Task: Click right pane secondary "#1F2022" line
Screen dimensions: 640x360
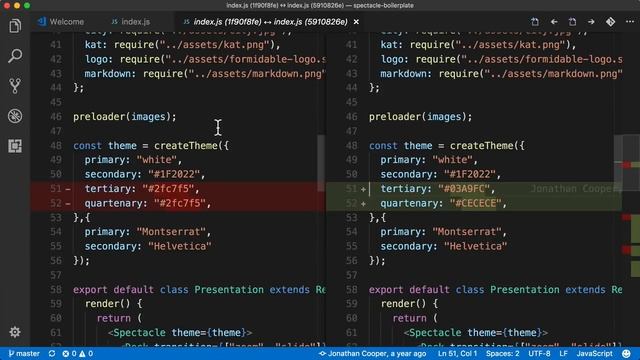Action: (441, 174)
